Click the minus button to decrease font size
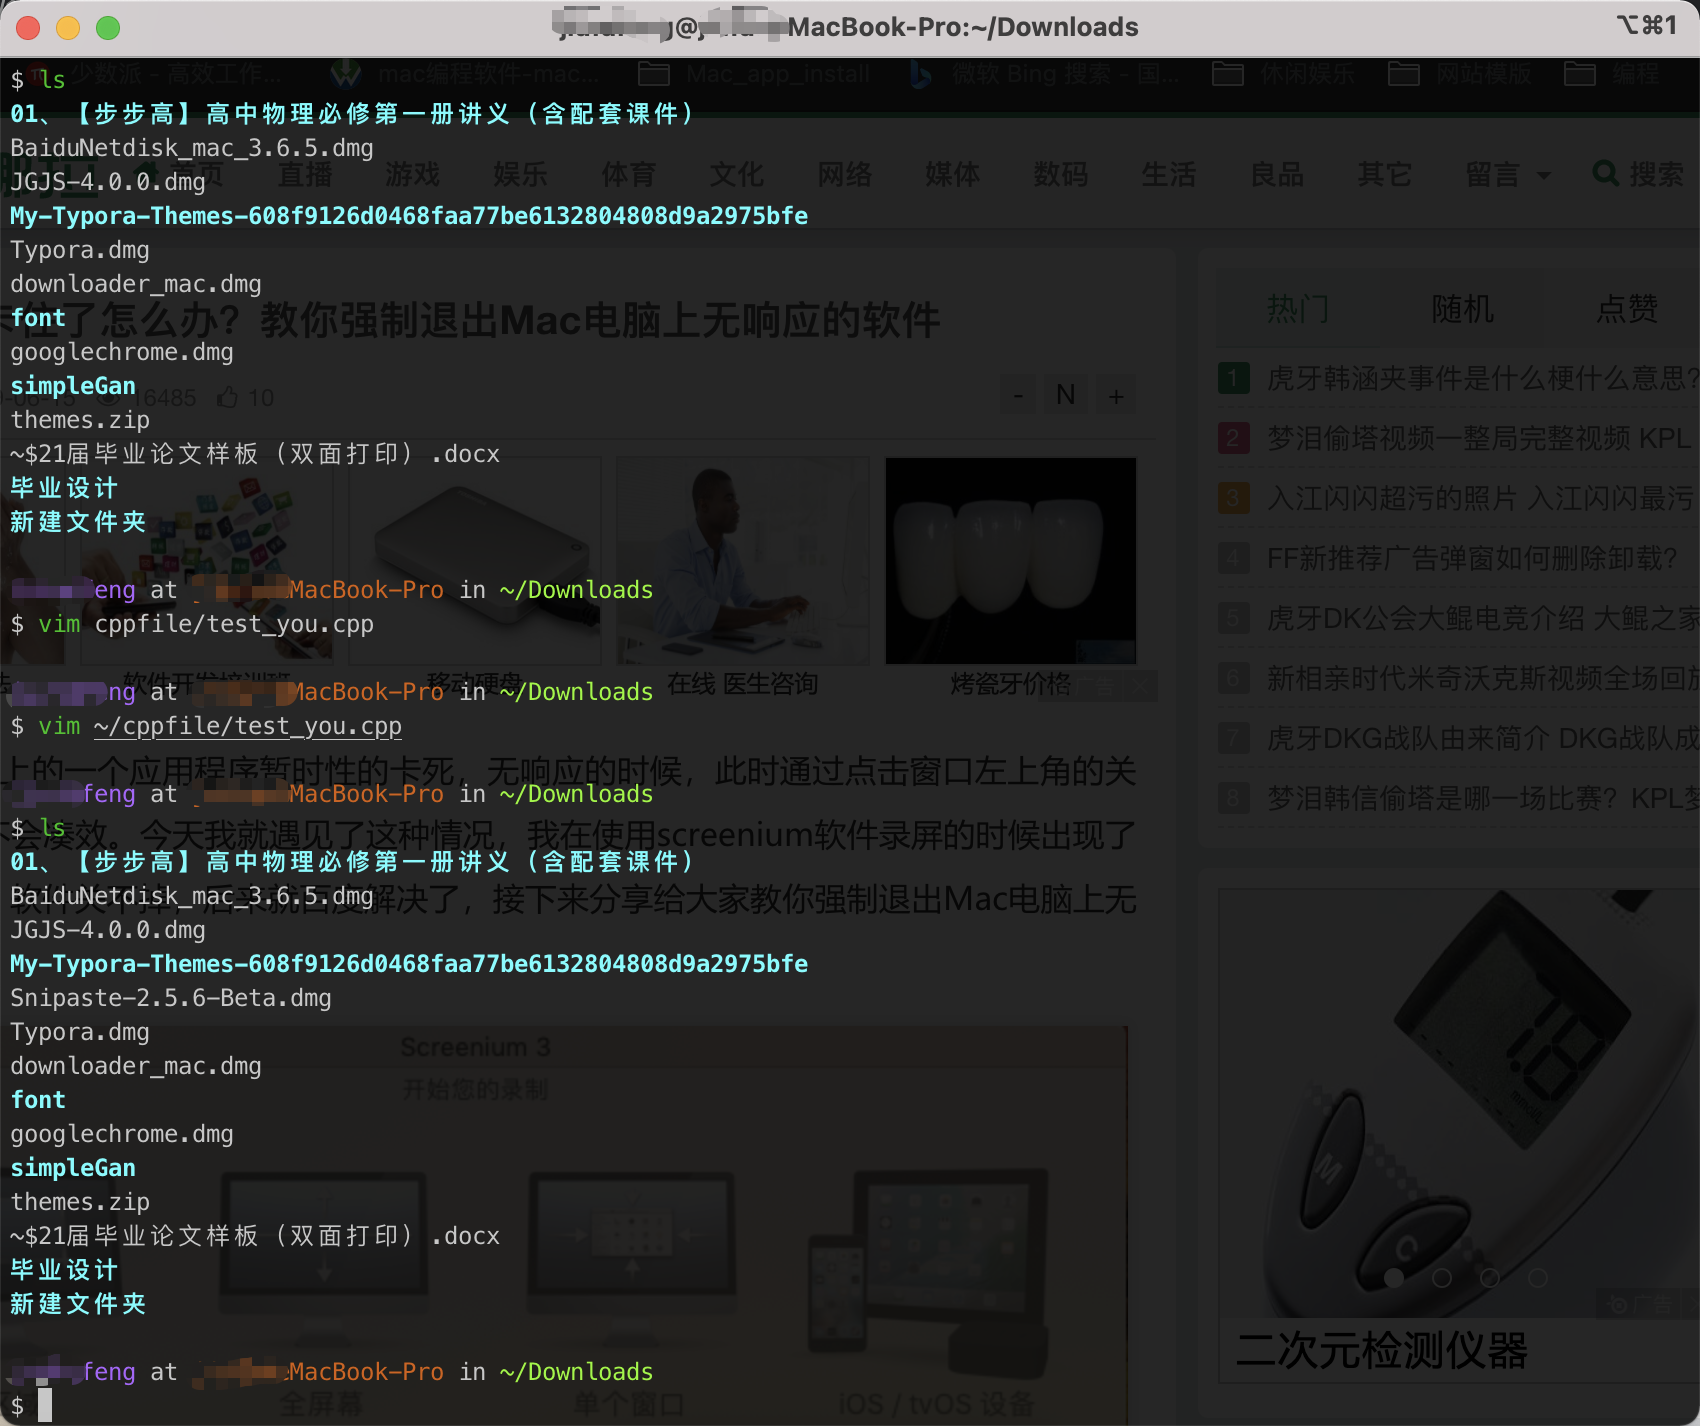Image resolution: width=1700 pixels, height=1426 pixels. coord(1017,394)
